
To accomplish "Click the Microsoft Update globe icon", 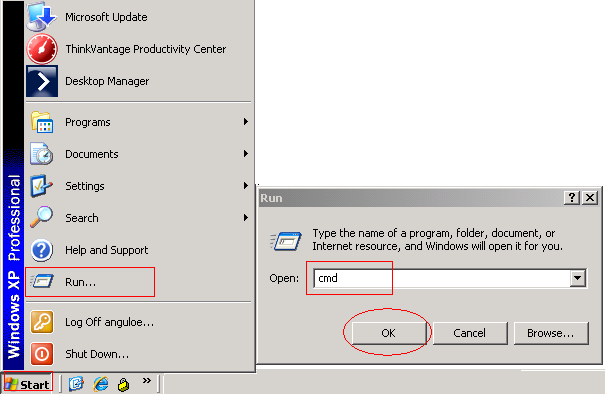I will point(42,17).
